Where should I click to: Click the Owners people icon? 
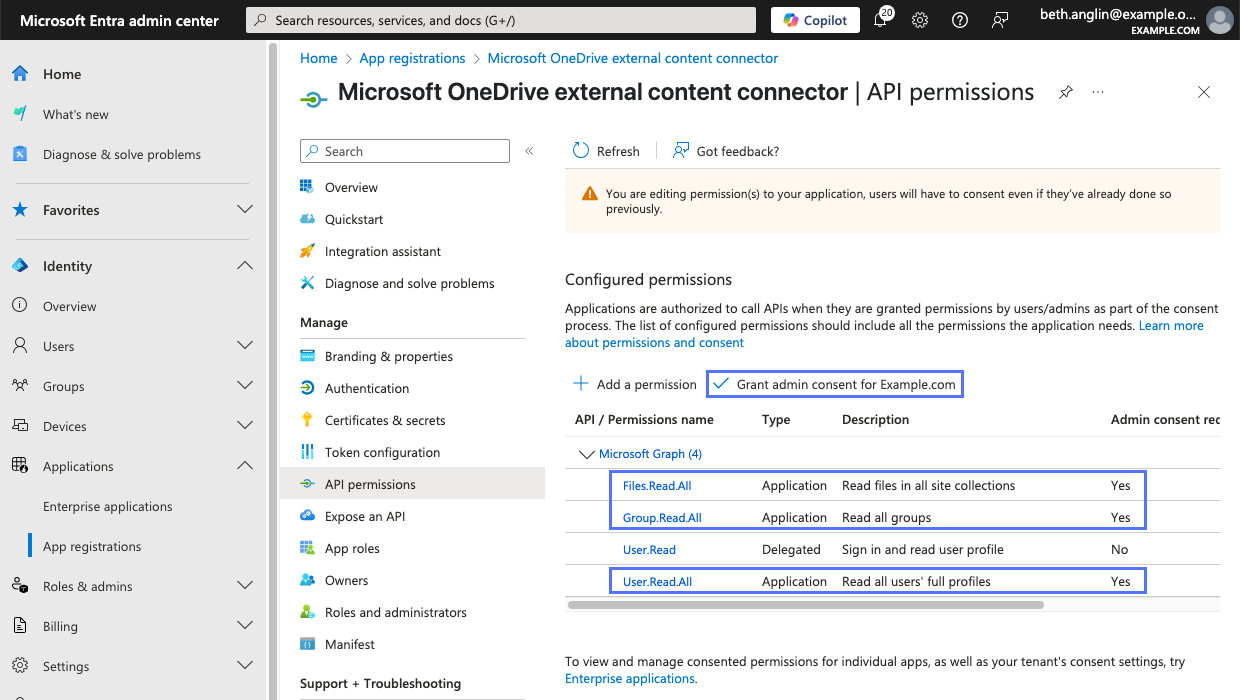[307, 580]
